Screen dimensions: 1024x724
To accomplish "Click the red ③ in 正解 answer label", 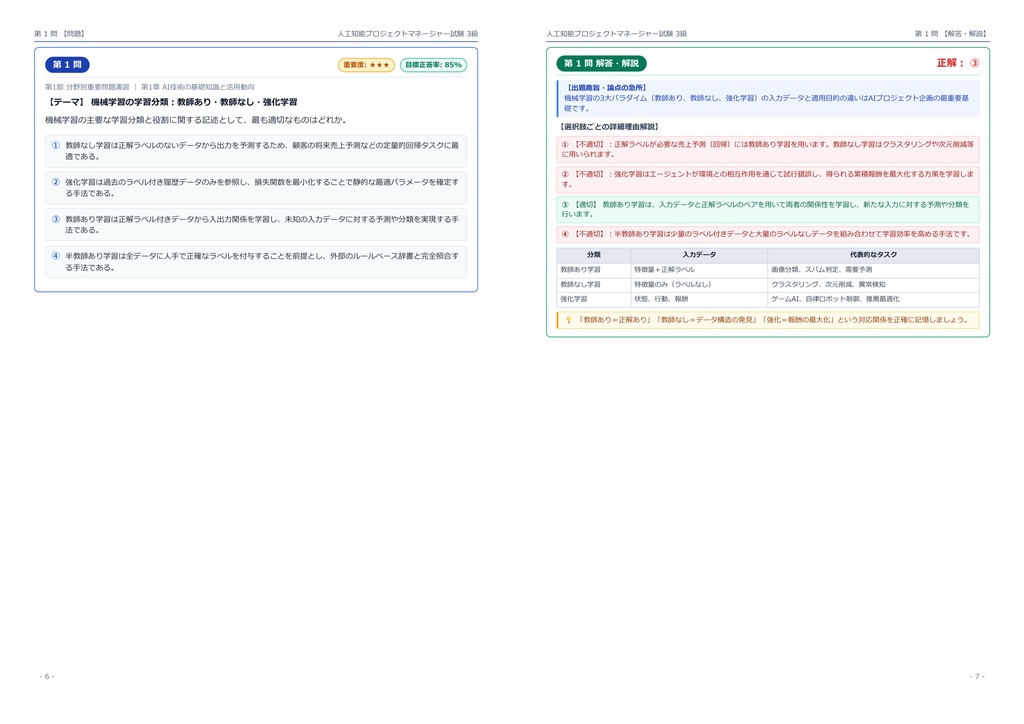I will [x=974, y=63].
